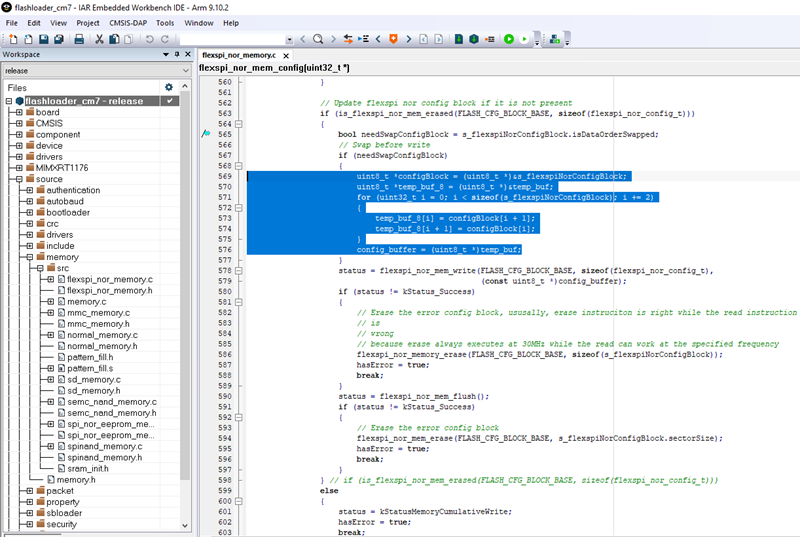Click the Find magnifier icon
This screenshot has width=800, height=537.
tap(318, 39)
